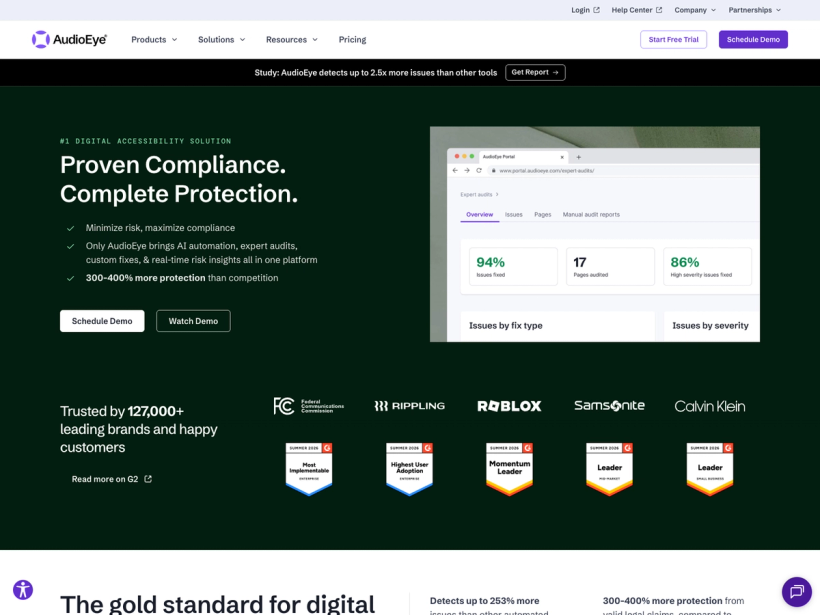Viewport: 820px width, 615px height.
Task: Click the purple Schedule Demo header button
Action: point(753,40)
